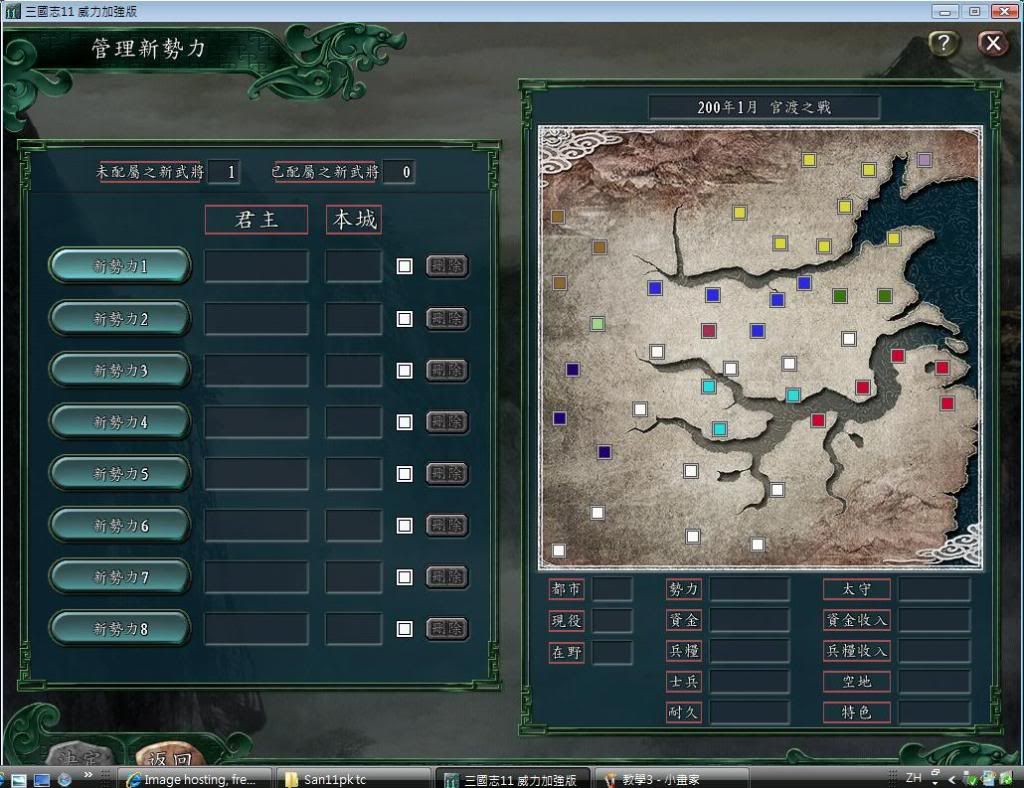Click the 耐久 info label
Screen dimensions: 1024x788
click(684, 712)
